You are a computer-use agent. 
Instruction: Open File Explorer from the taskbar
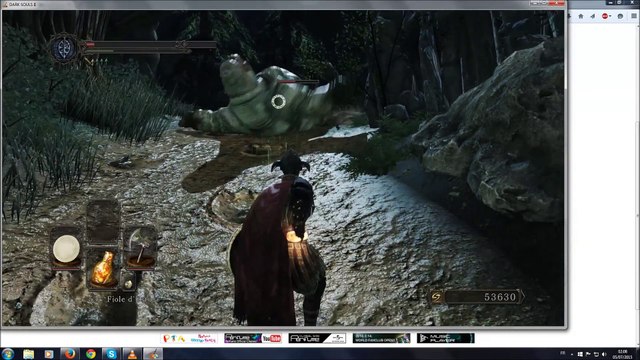point(29,354)
